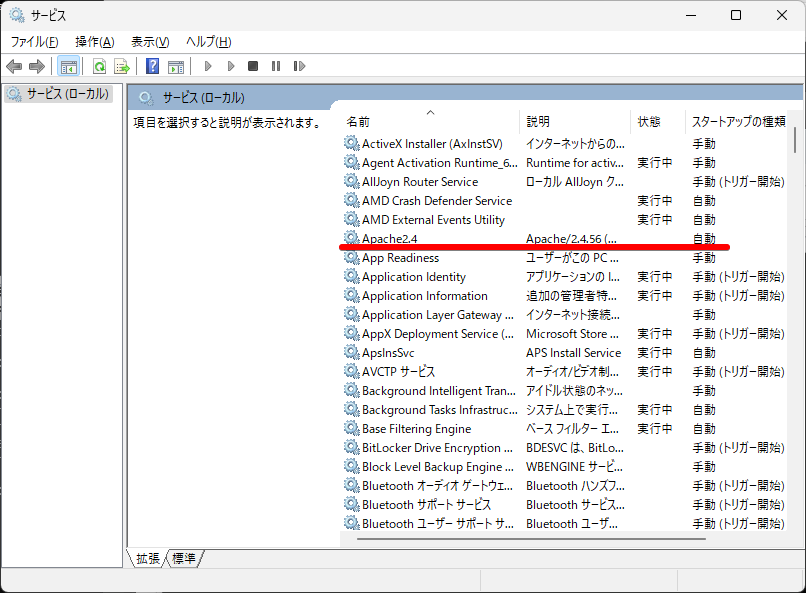Click the Stop Service square icon

pos(253,66)
